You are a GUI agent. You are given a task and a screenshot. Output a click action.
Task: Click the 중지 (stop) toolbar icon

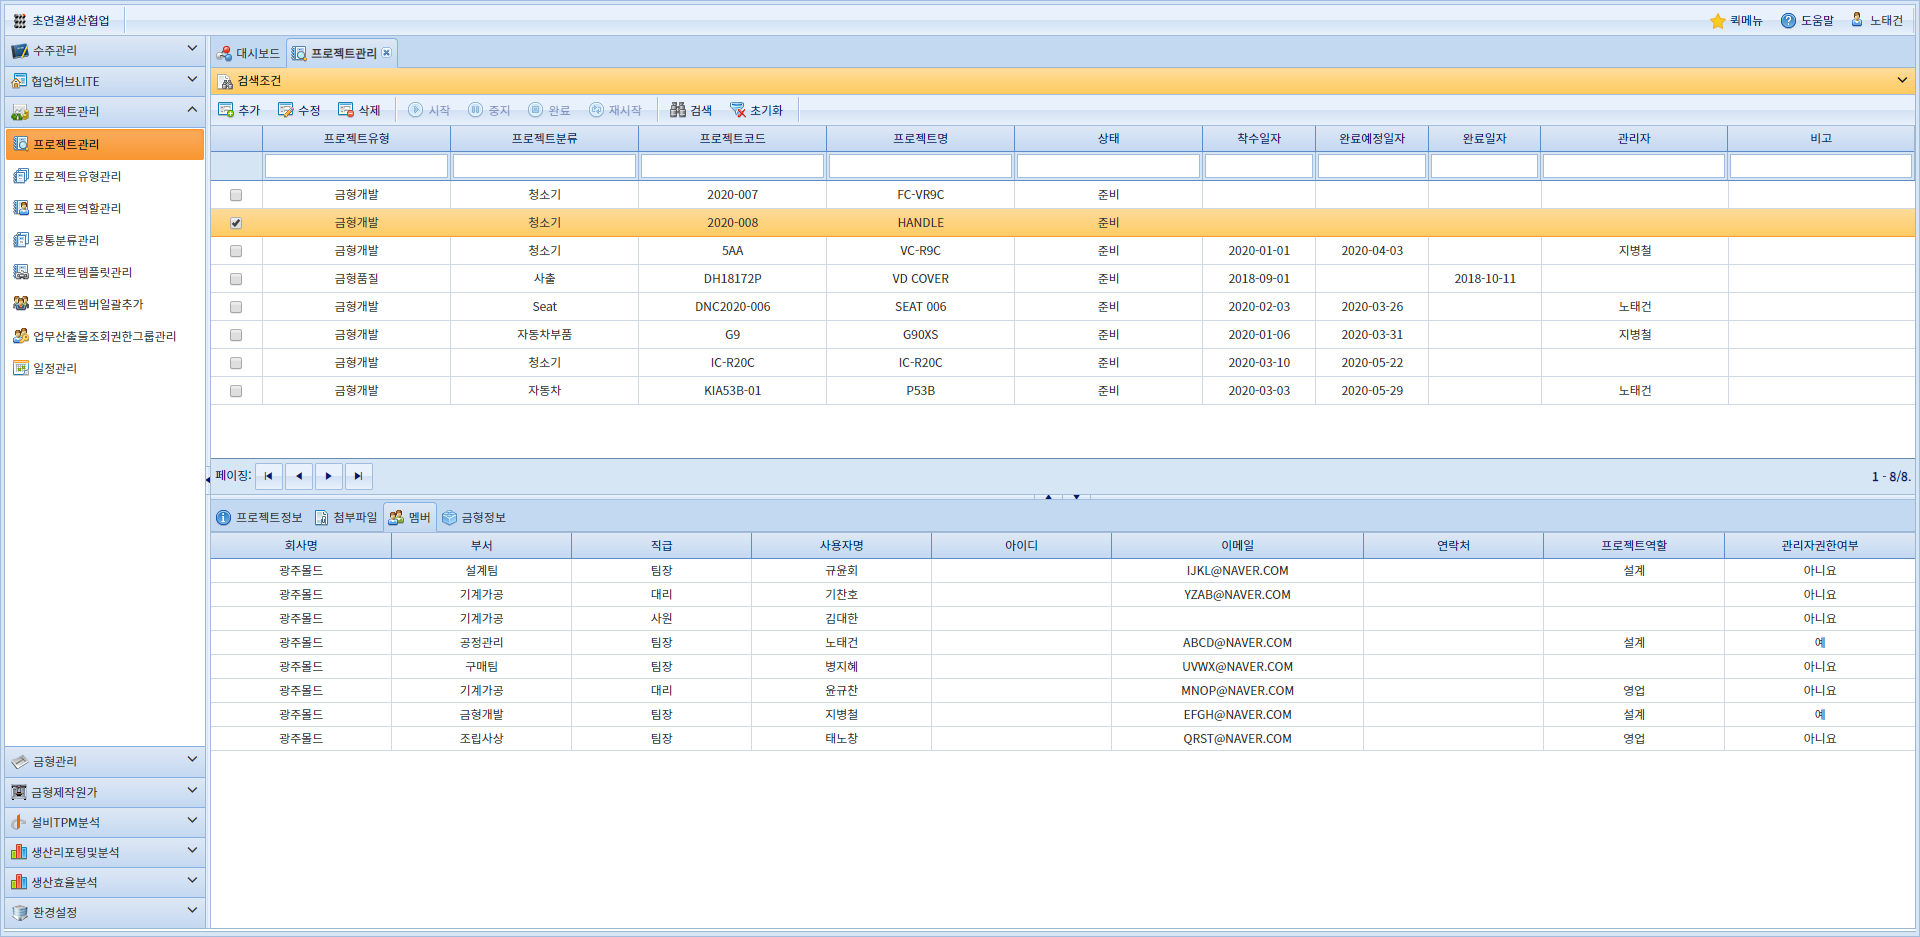pos(476,110)
